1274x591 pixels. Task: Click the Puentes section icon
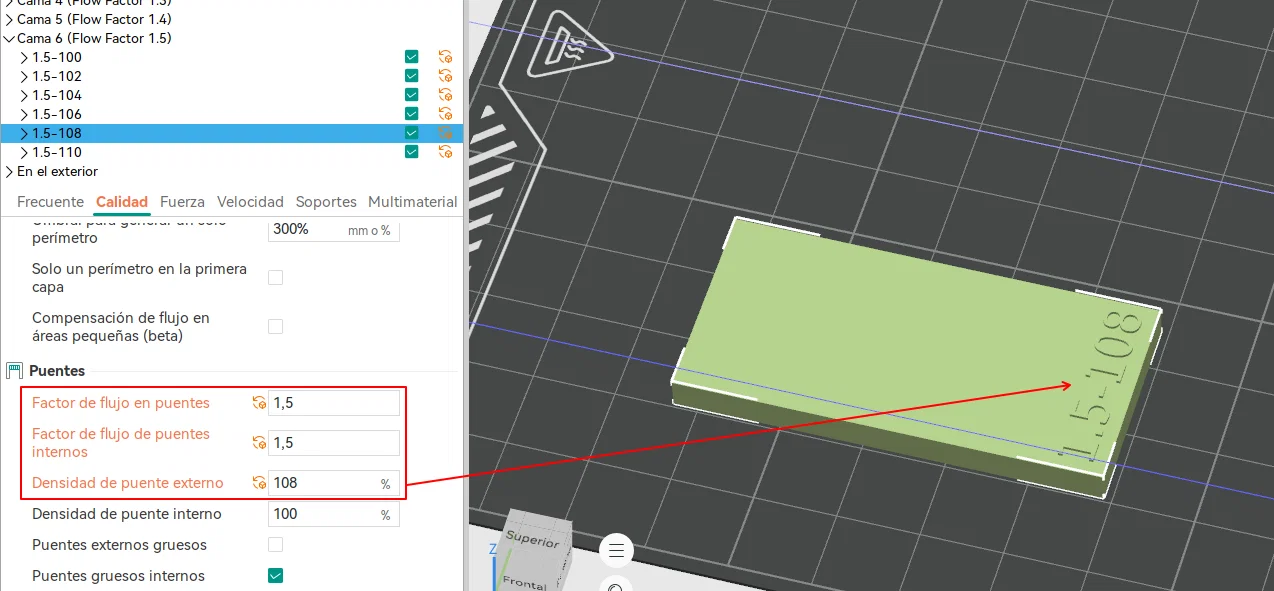pyautogui.click(x=14, y=371)
